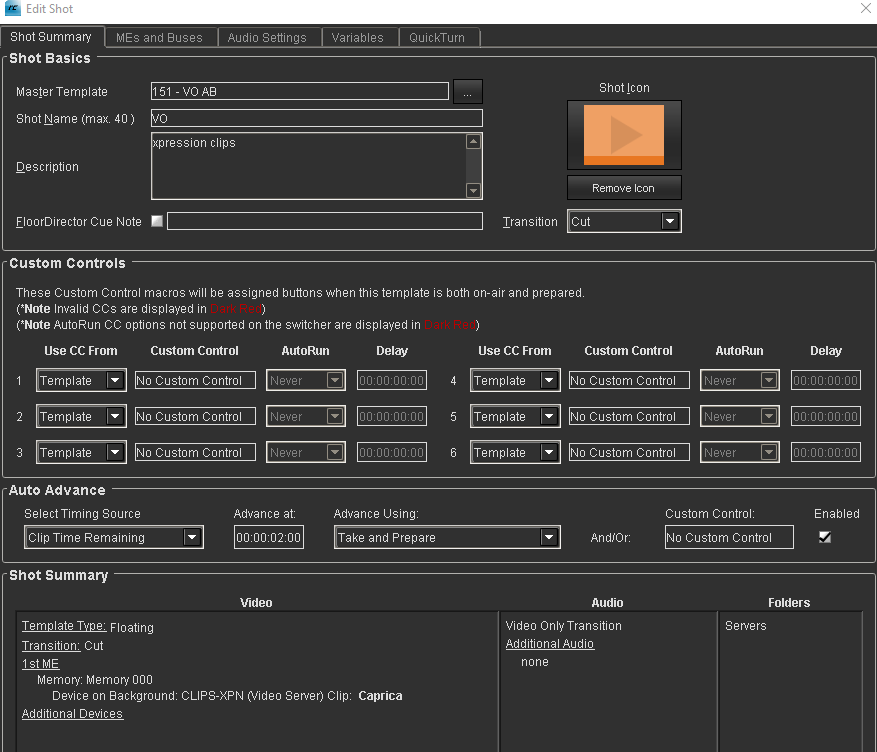Click the Shot Name input field
The image size is (877, 752).
[316, 118]
